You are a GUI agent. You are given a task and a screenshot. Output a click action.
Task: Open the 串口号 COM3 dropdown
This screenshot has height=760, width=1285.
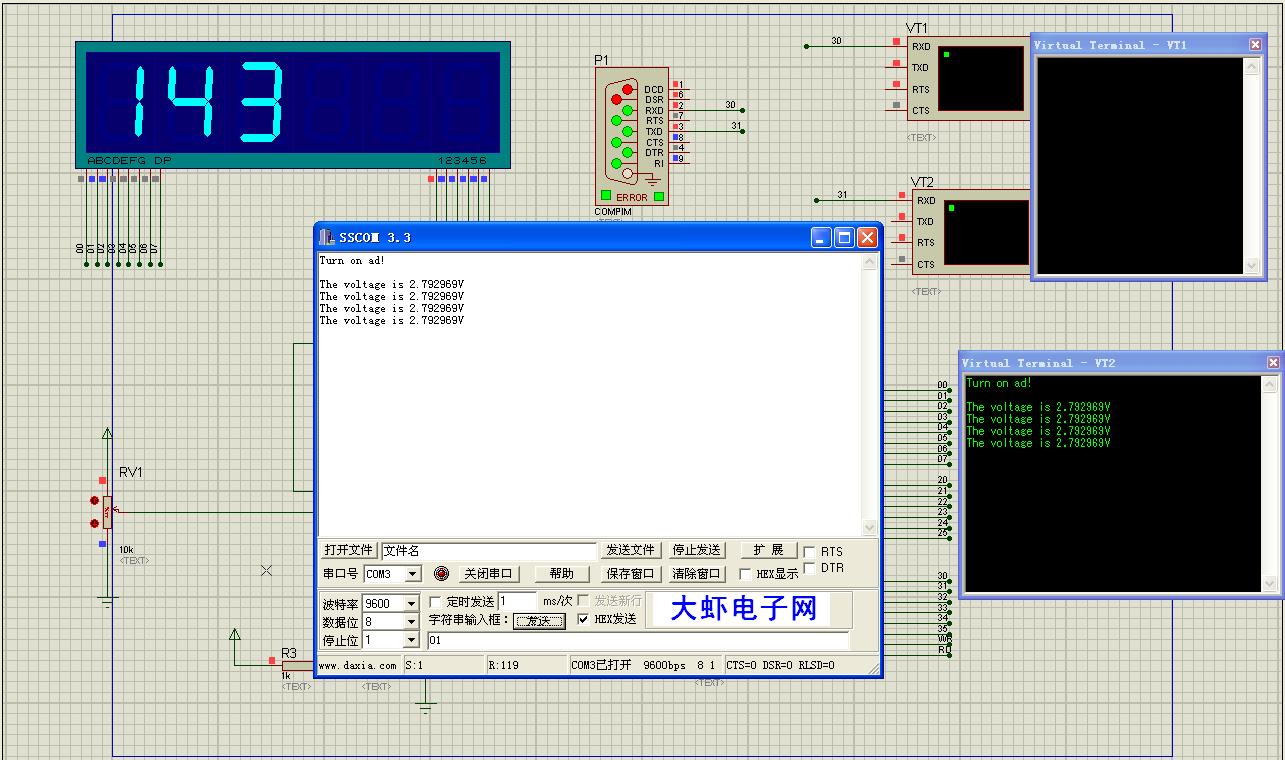tap(412, 574)
